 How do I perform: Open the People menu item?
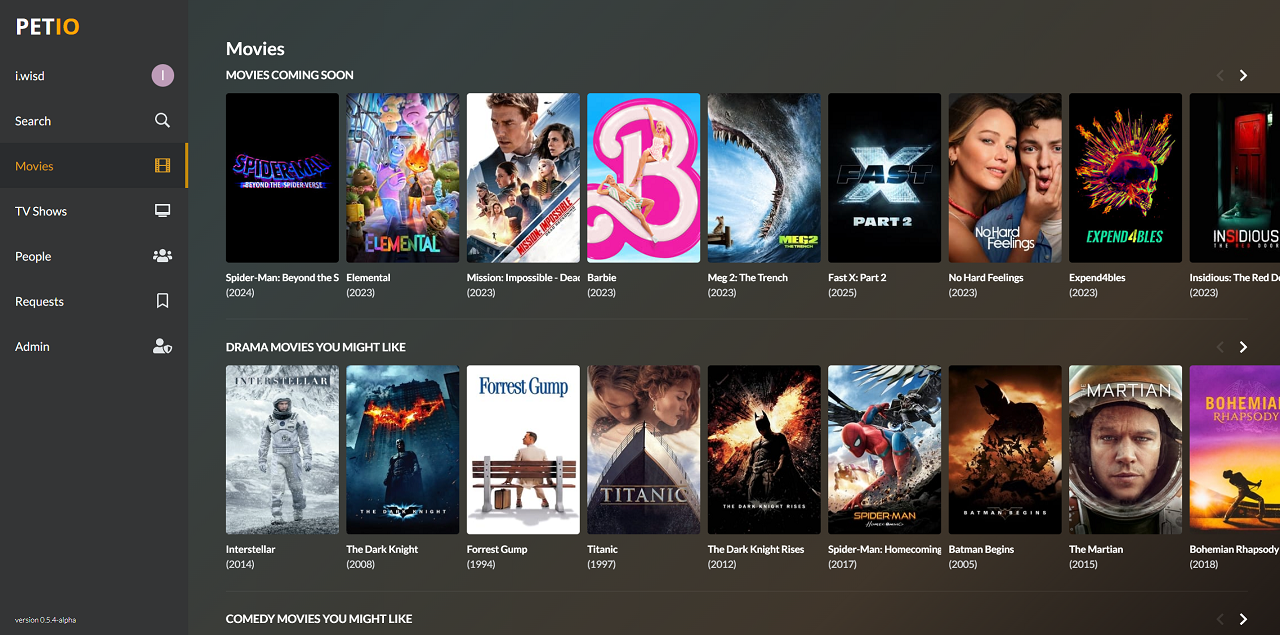point(33,256)
